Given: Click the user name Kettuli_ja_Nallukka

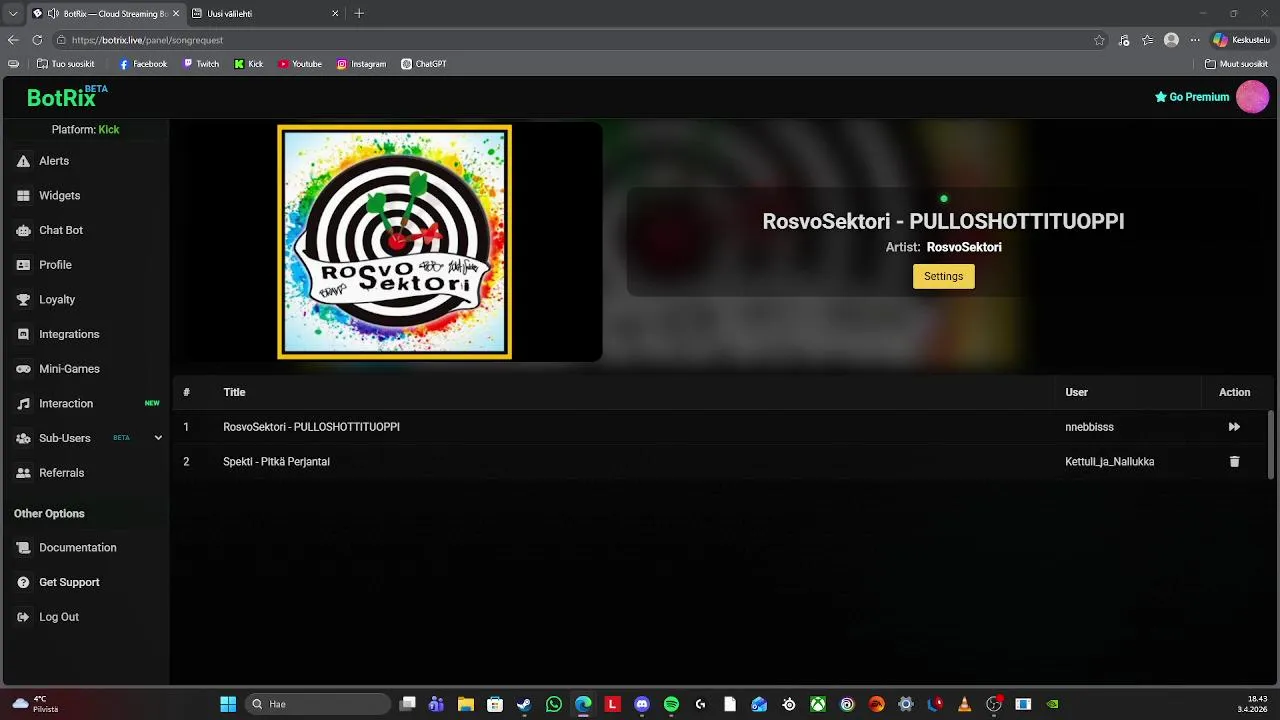Looking at the screenshot, I should click(x=1109, y=462).
